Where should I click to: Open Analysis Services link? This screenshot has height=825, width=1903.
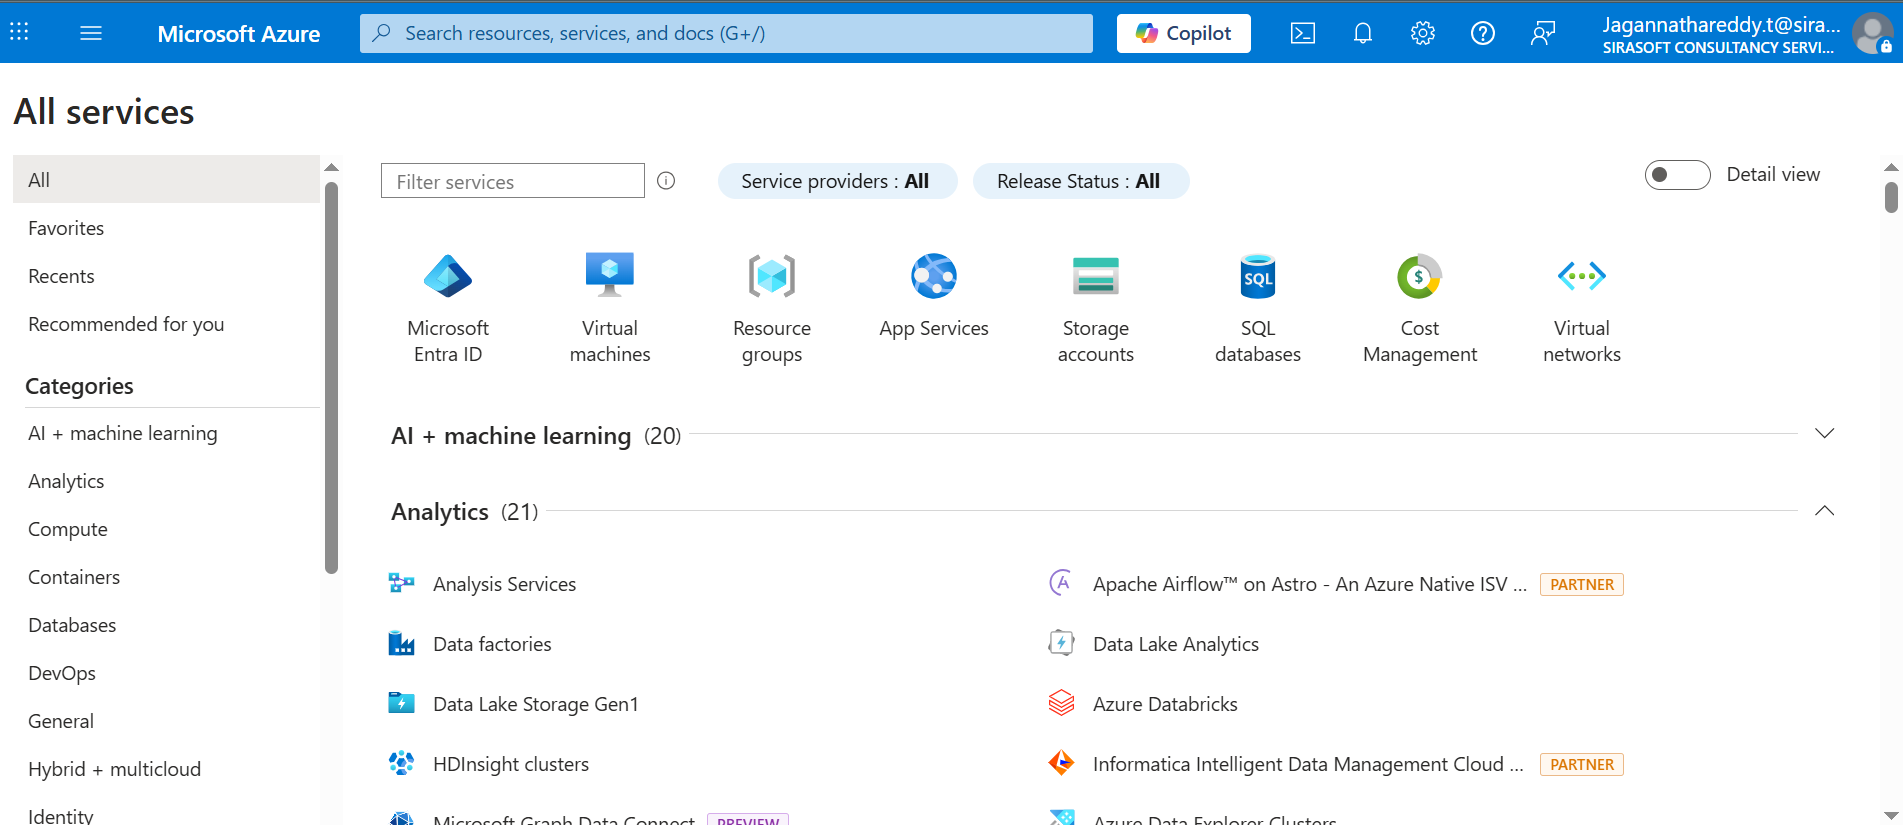point(504,584)
